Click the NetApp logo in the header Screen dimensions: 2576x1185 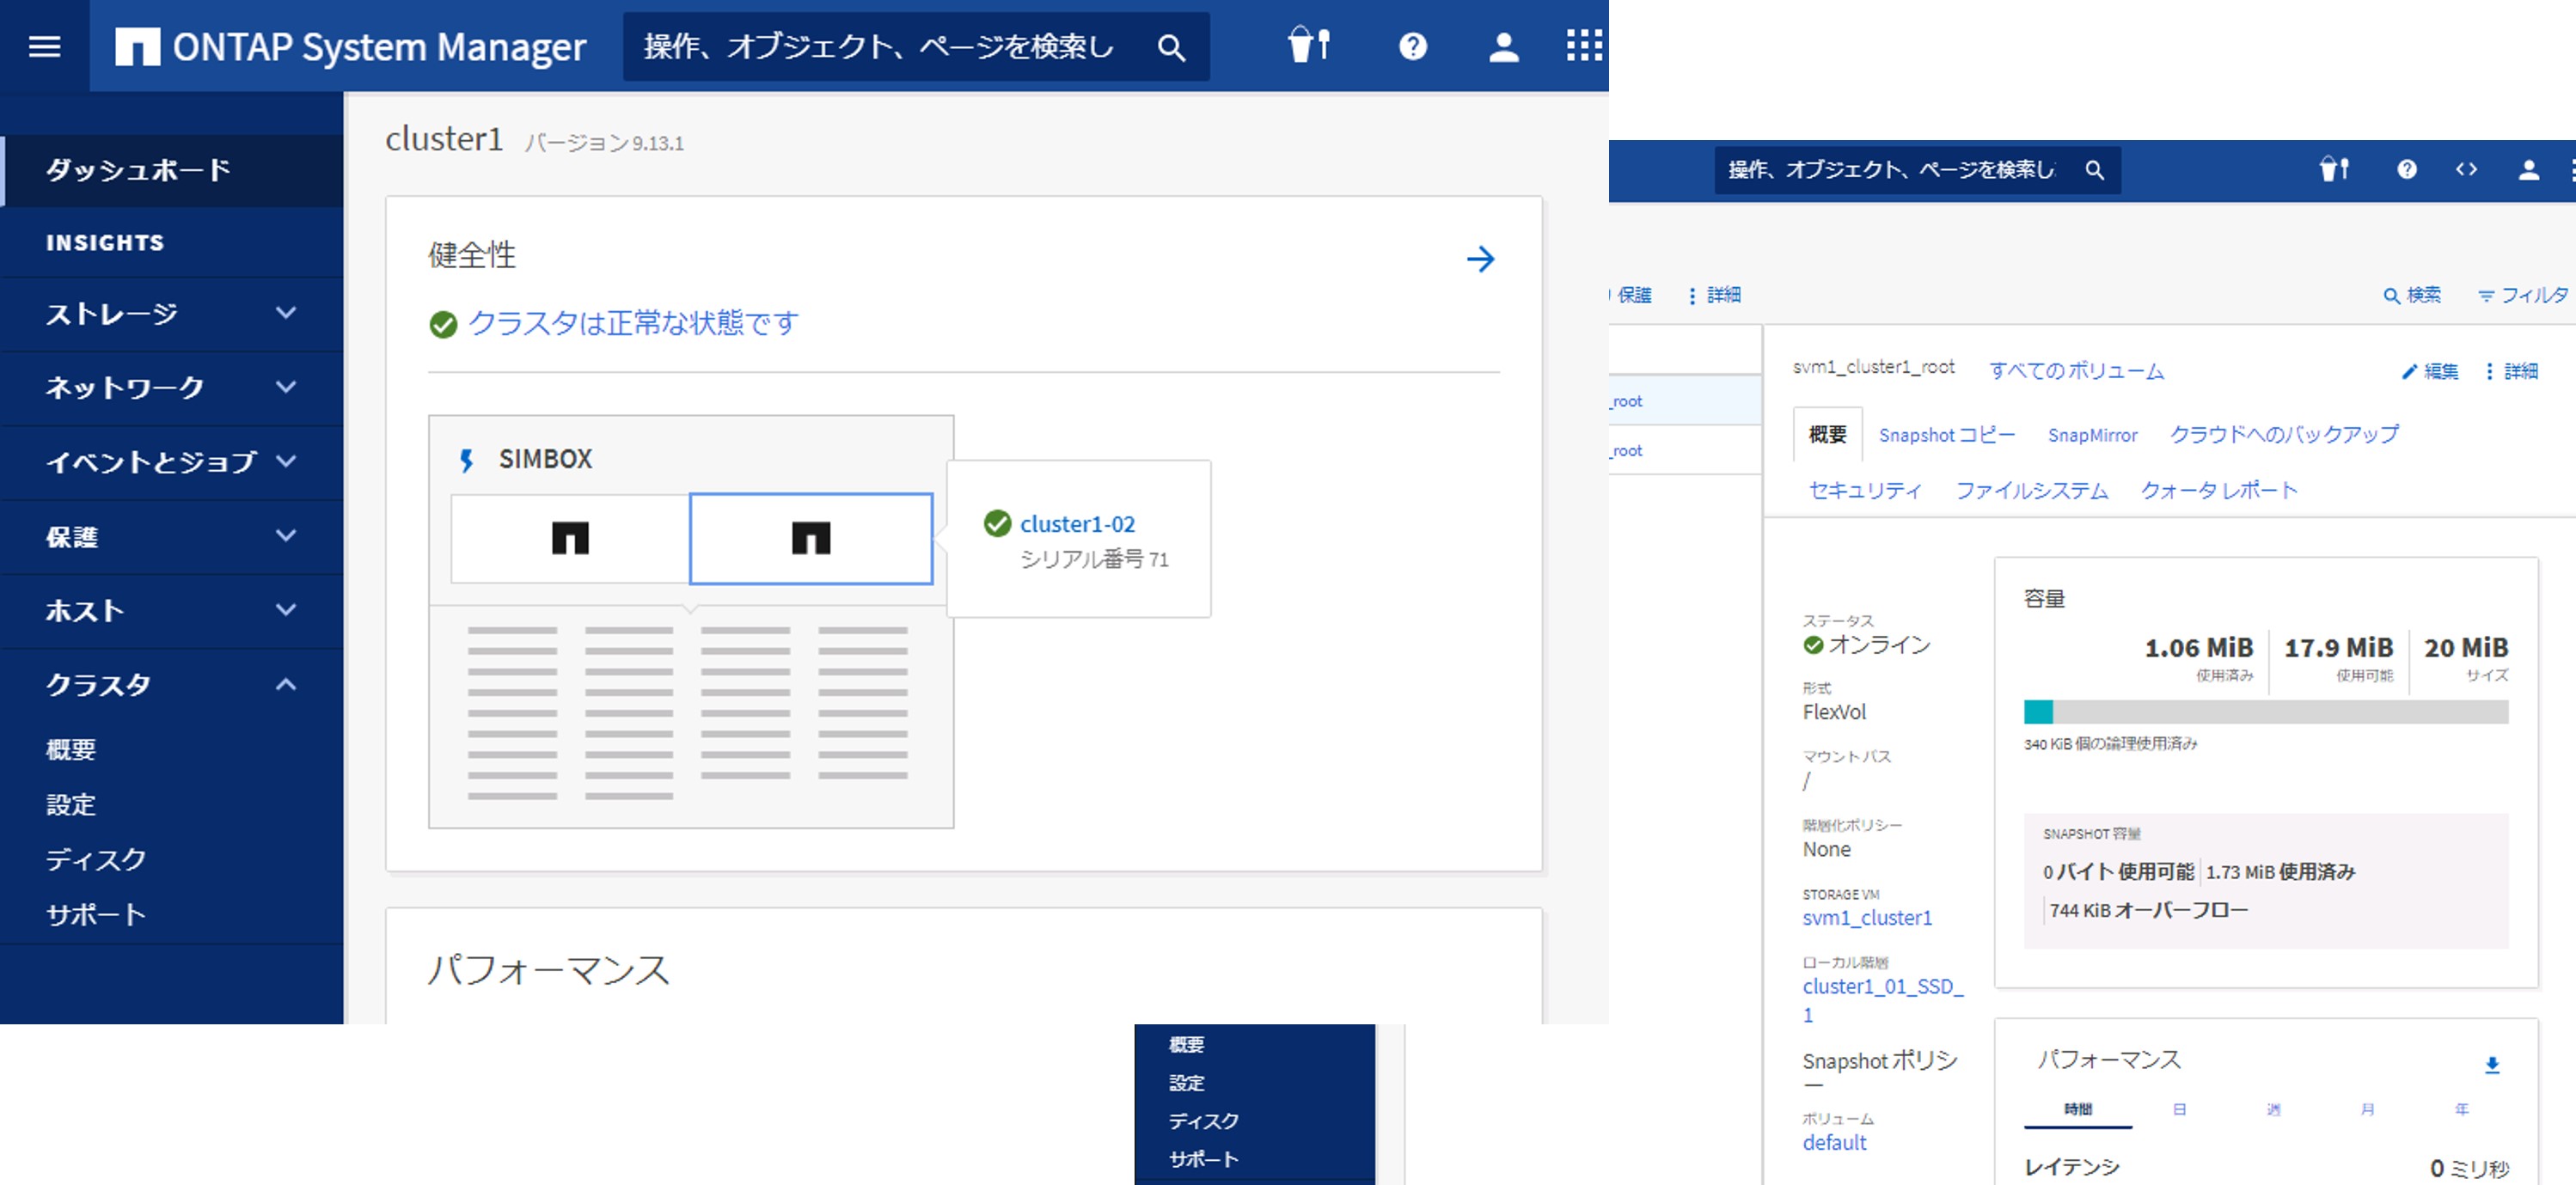pos(137,46)
